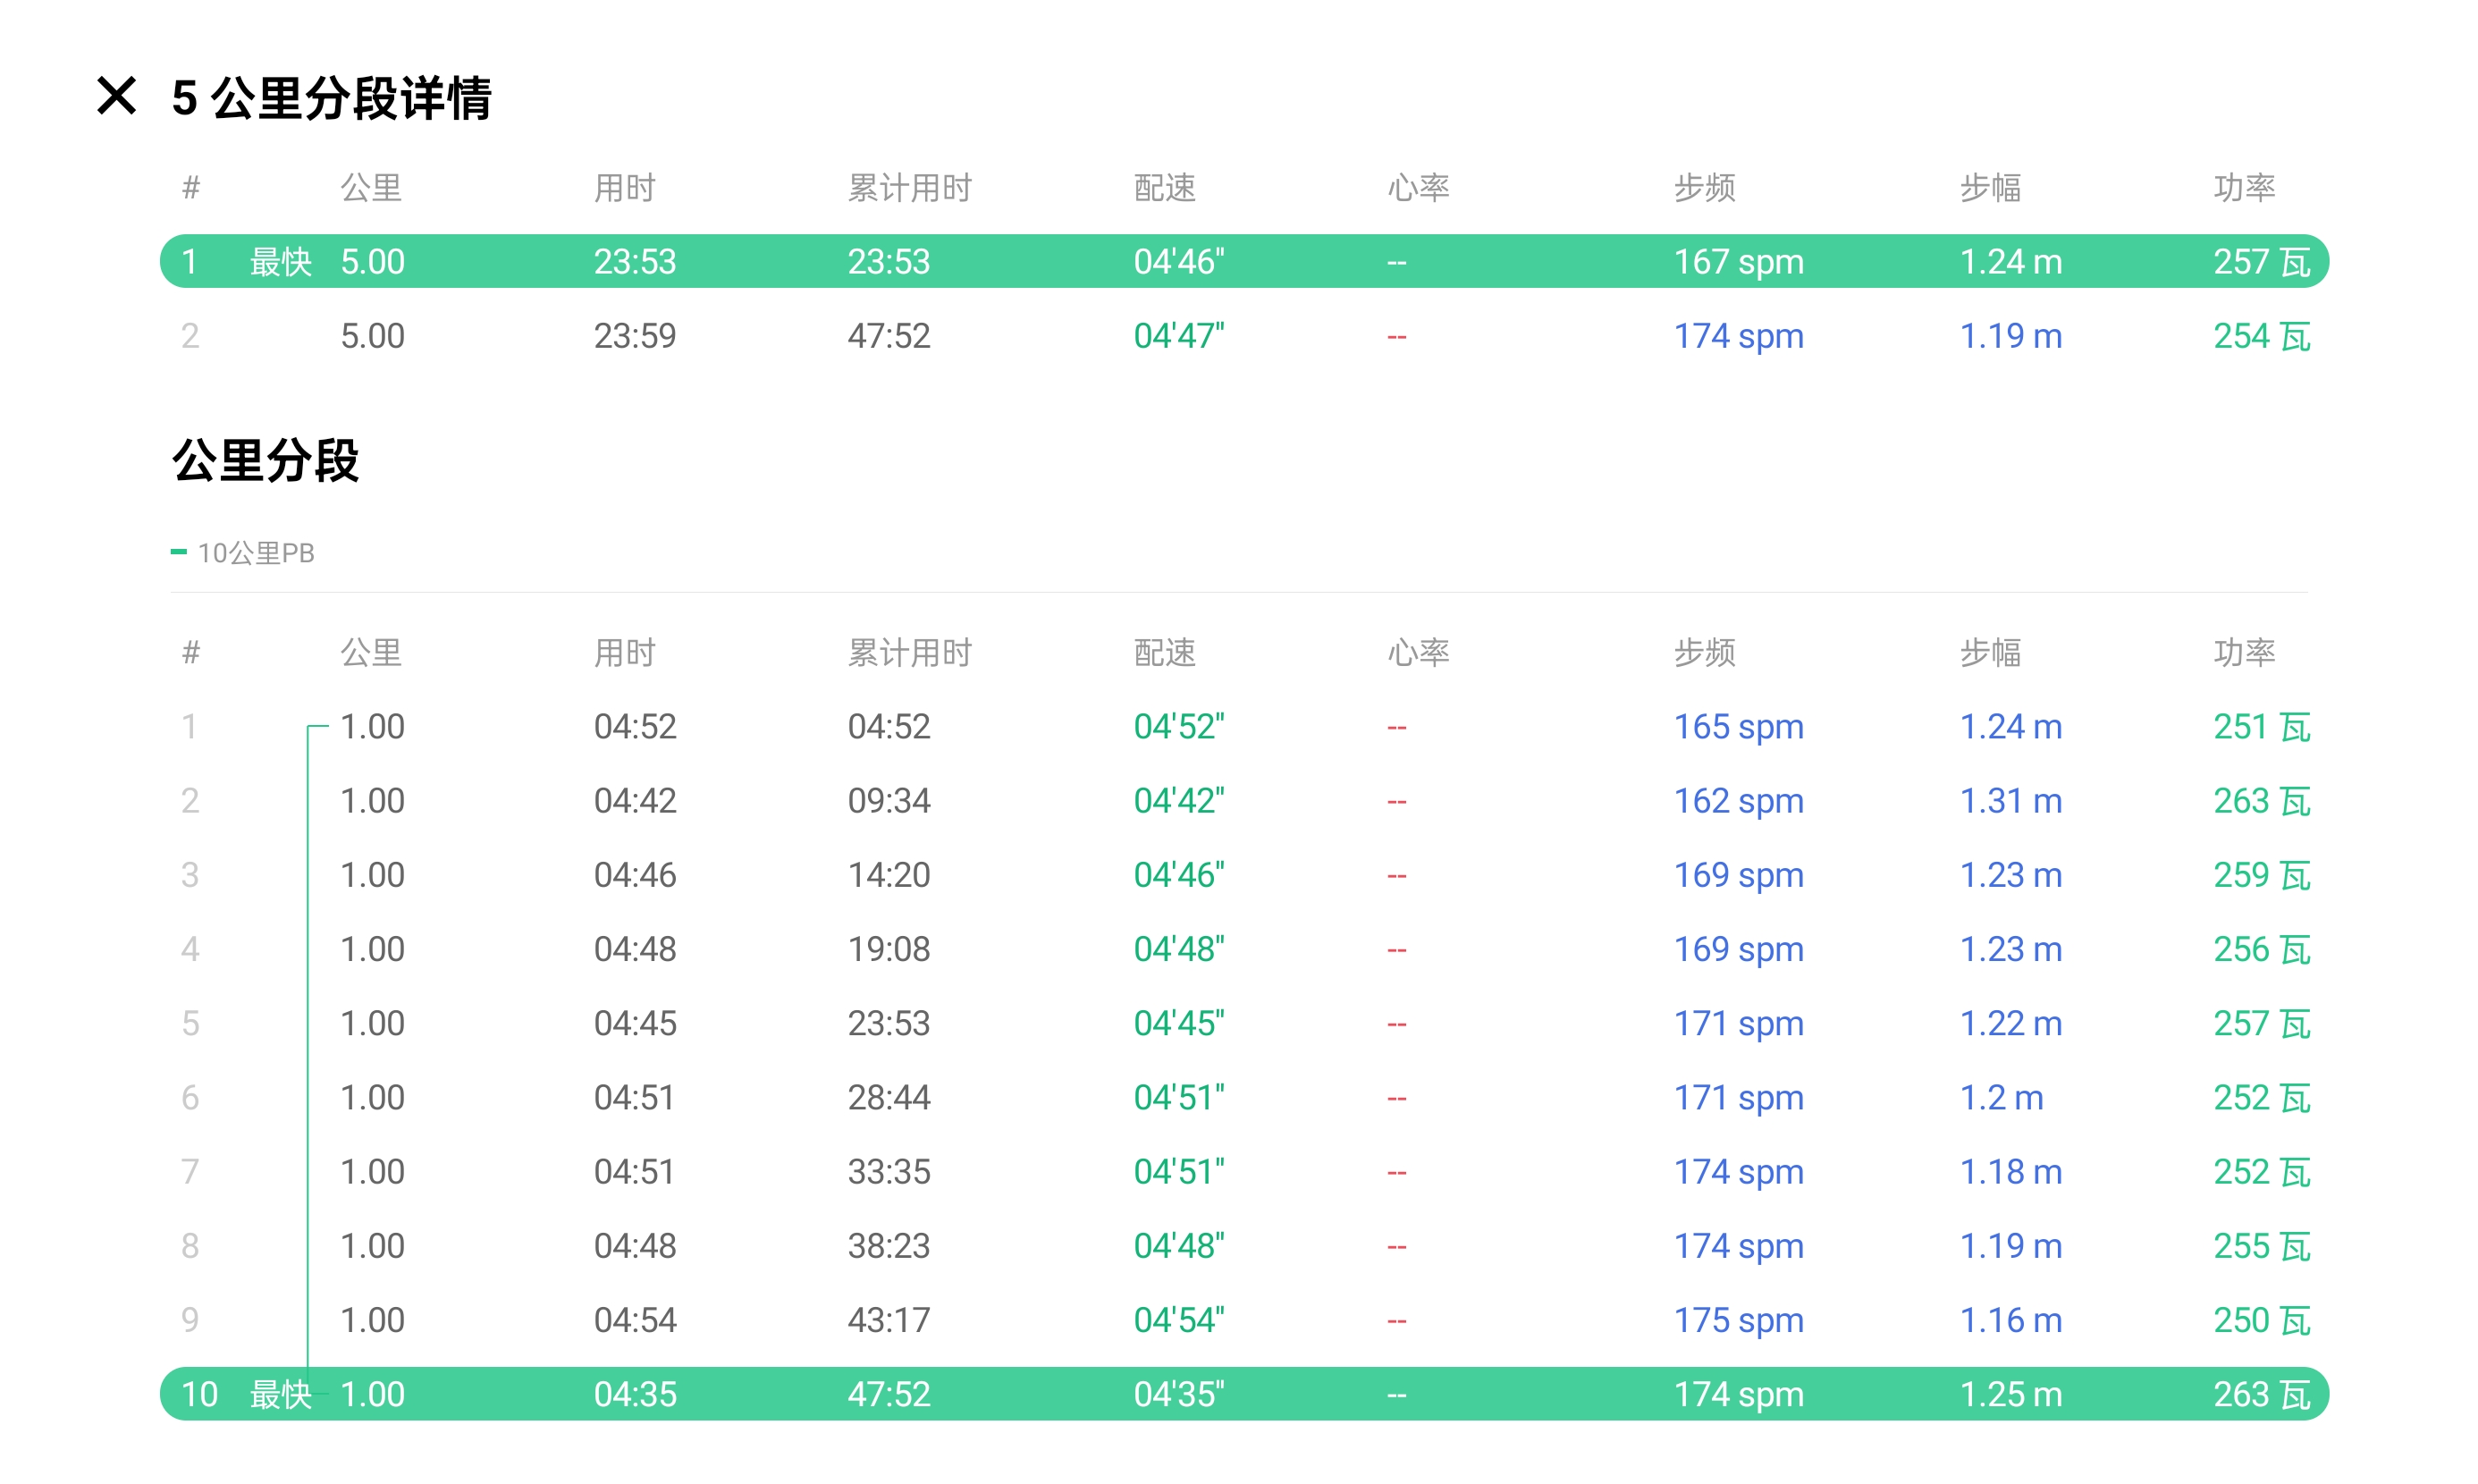This screenshot has height=1484, width=2478.
Task: Click the 配速 column header in 5 km table
Action: coord(1164,187)
